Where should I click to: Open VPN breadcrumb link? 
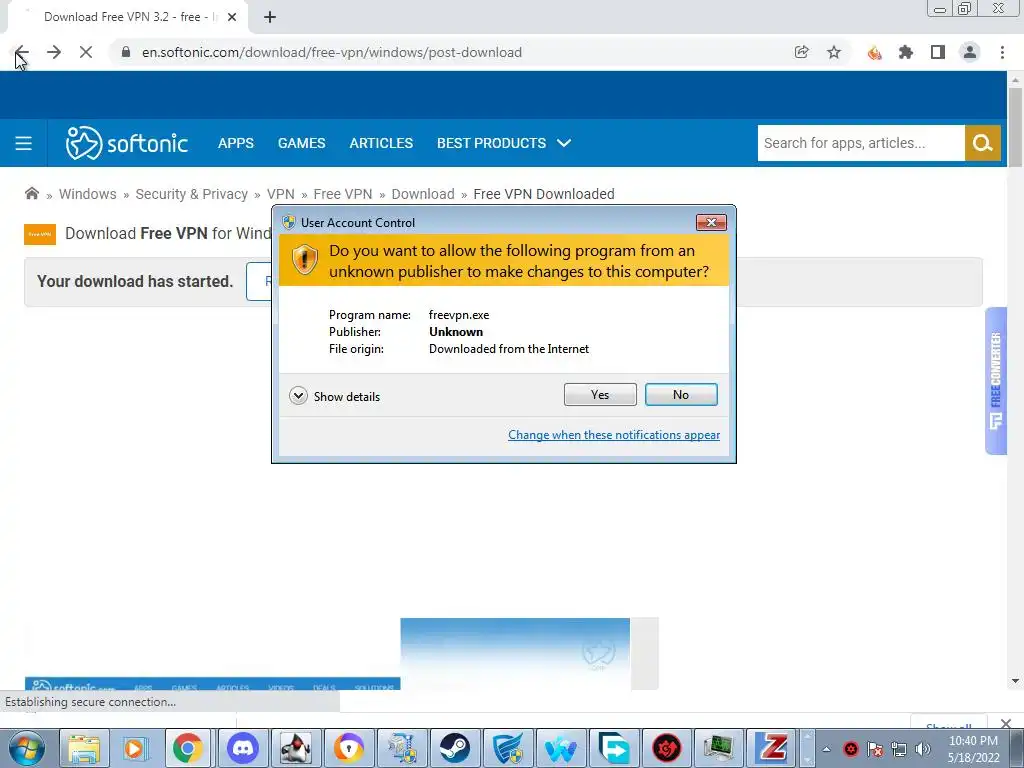click(x=281, y=194)
